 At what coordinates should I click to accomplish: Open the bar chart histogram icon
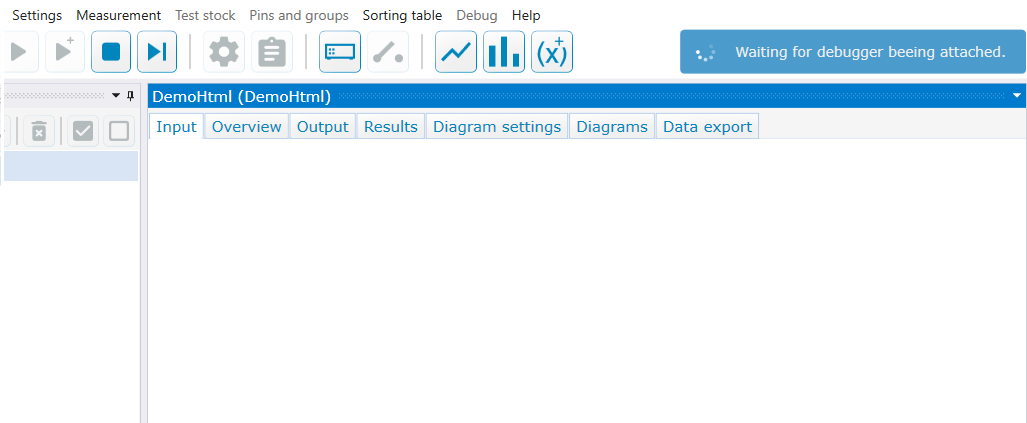504,52
